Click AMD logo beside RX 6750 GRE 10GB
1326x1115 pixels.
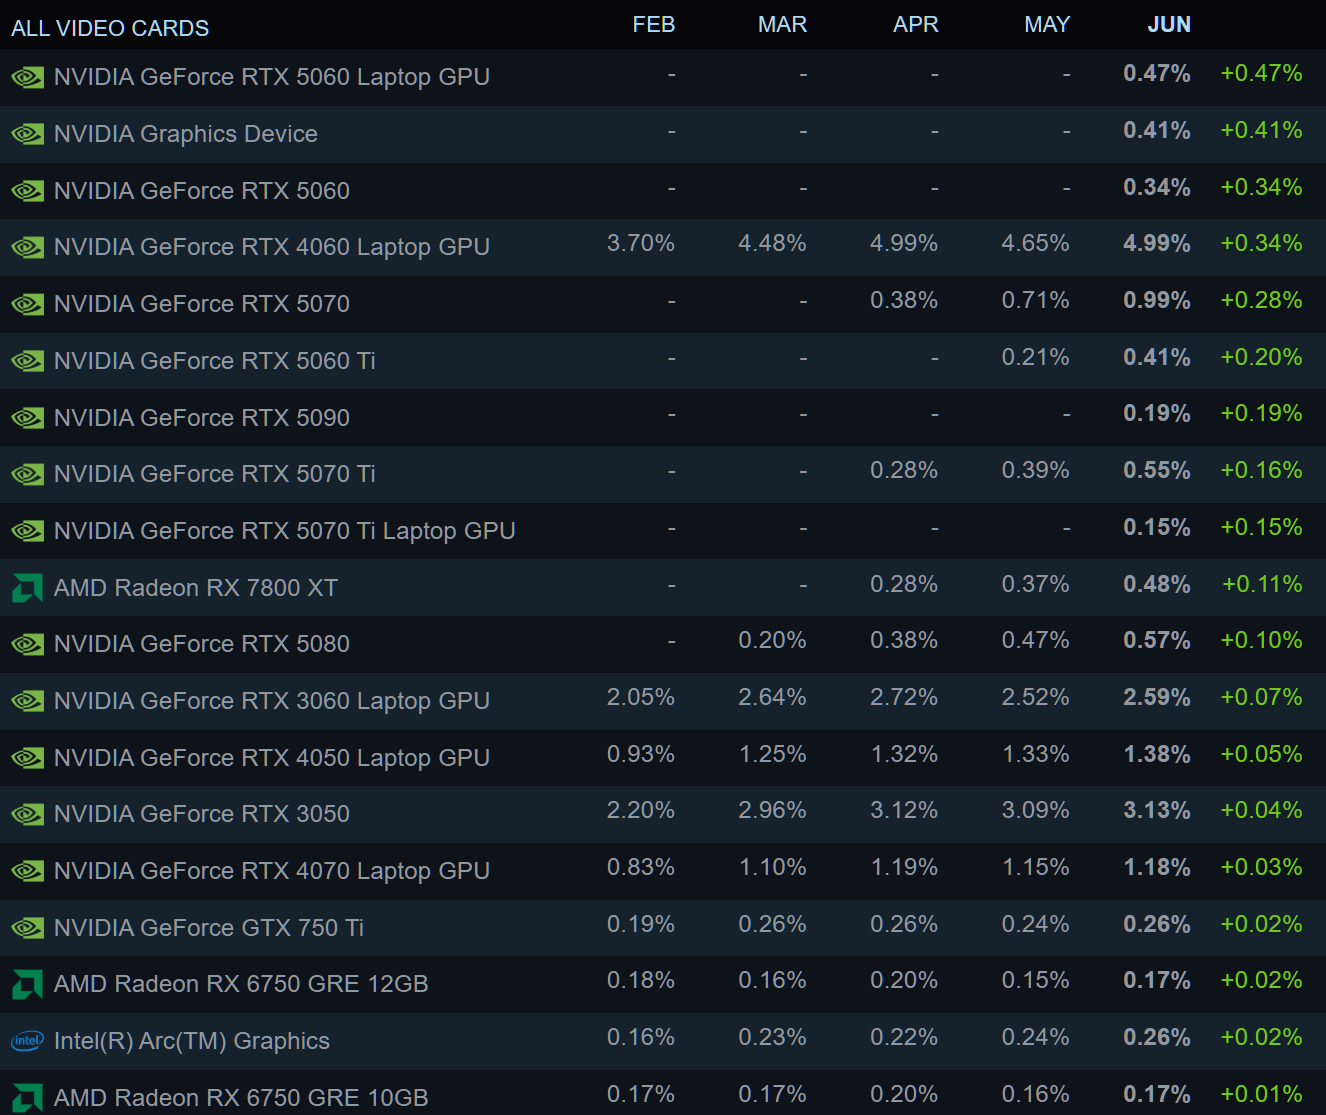pos(27,1098)
